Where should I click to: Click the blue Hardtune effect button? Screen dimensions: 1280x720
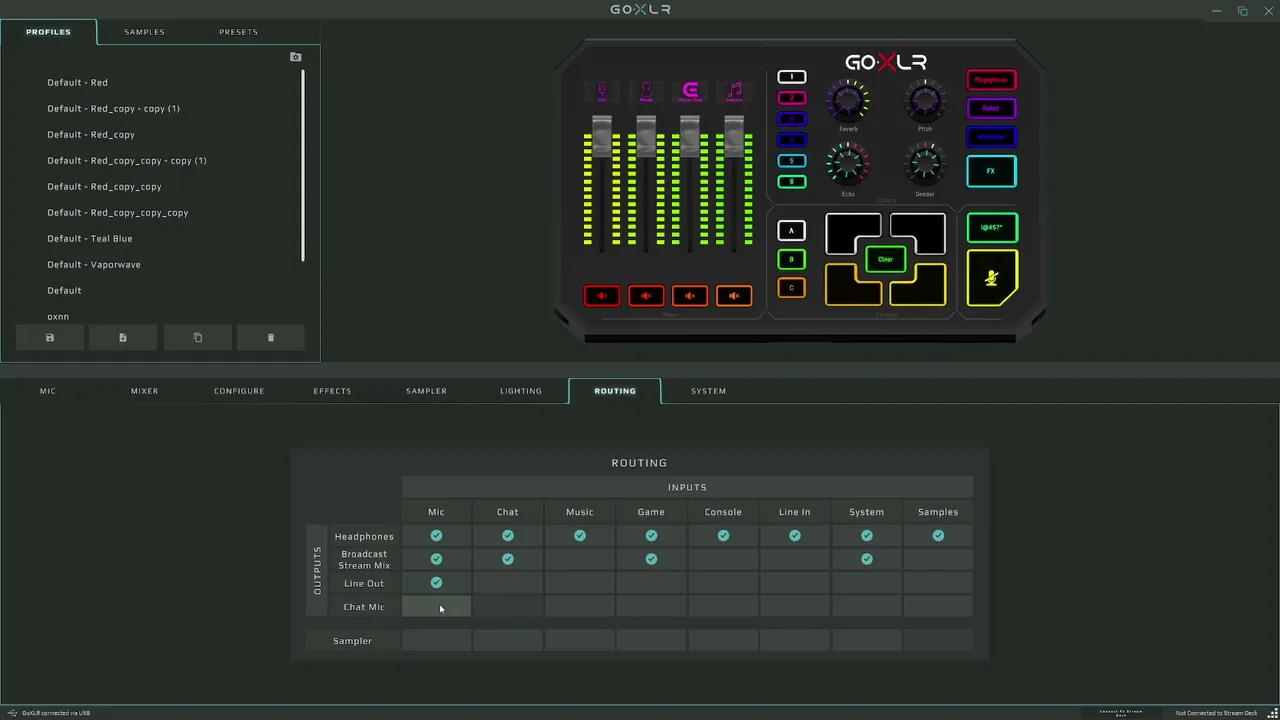pyautogui.click(x=992, y=137)
